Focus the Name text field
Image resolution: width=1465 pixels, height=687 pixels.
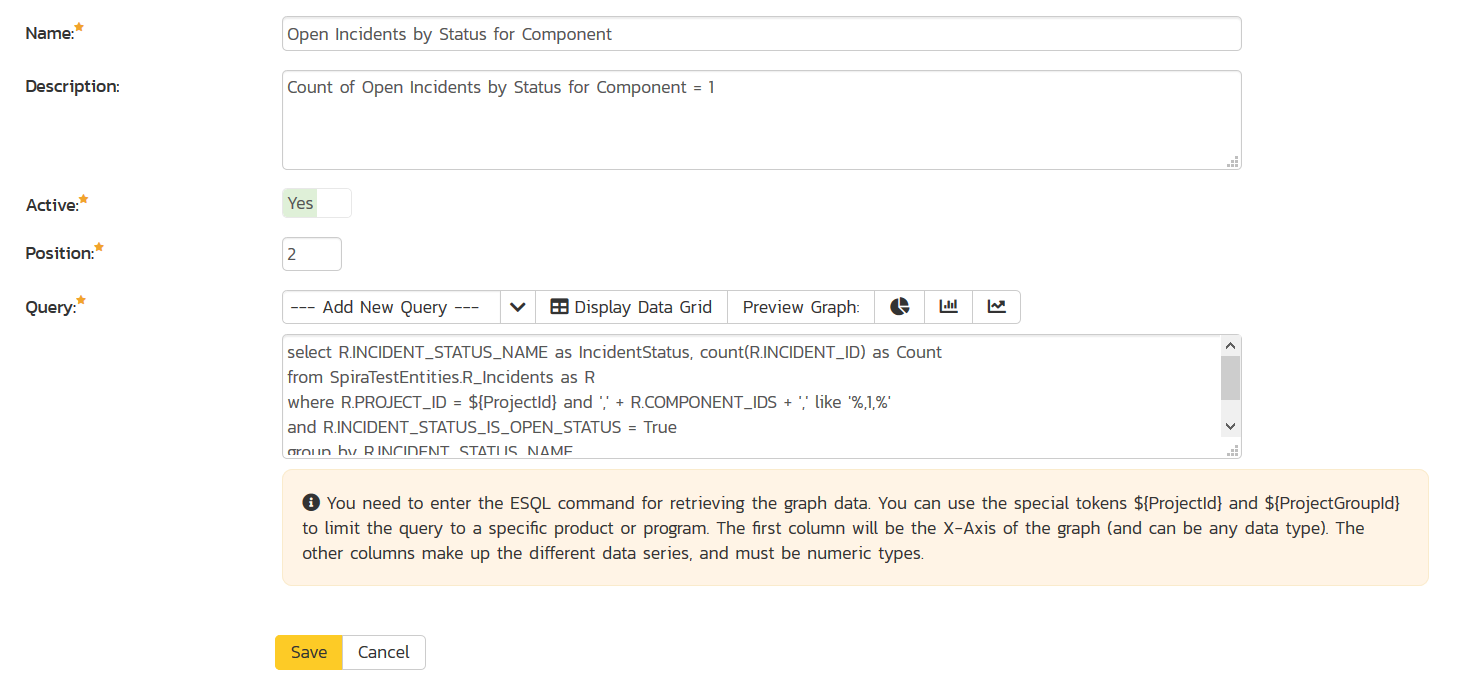[x=761, y=34]
